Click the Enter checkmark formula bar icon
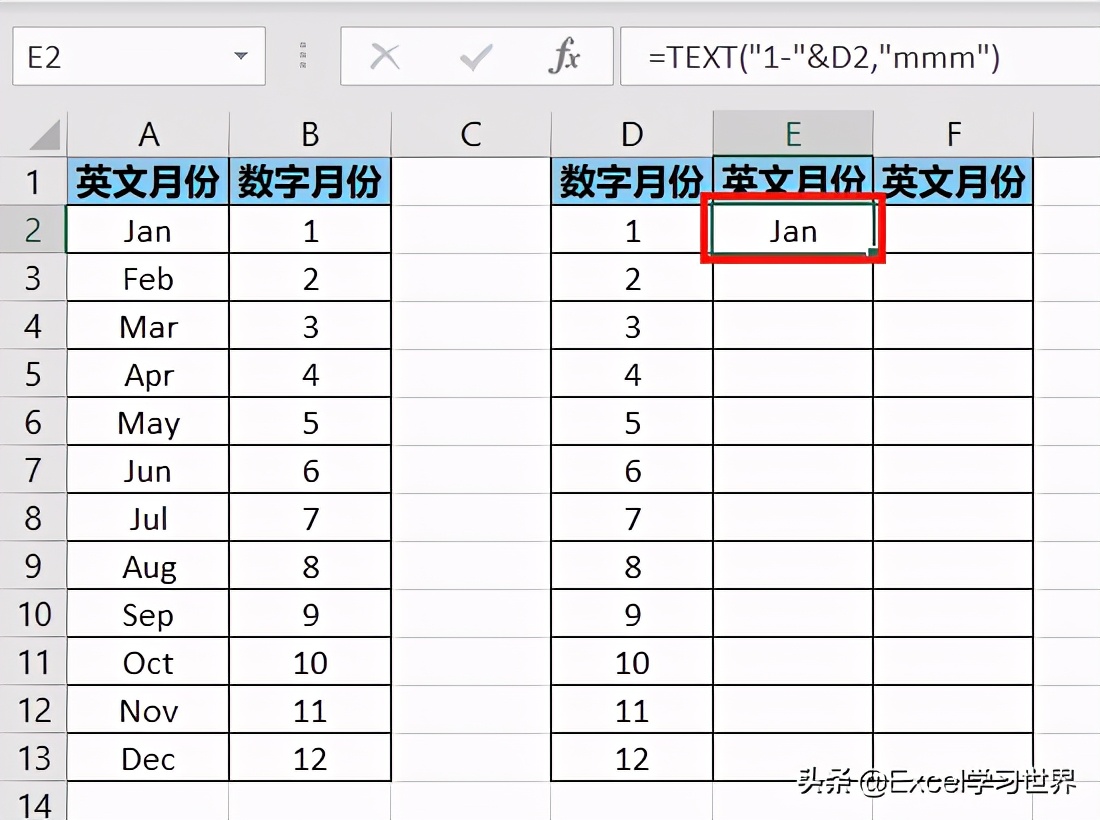The height and width of the screenshot is (820, 1100). tap(476, 57)
